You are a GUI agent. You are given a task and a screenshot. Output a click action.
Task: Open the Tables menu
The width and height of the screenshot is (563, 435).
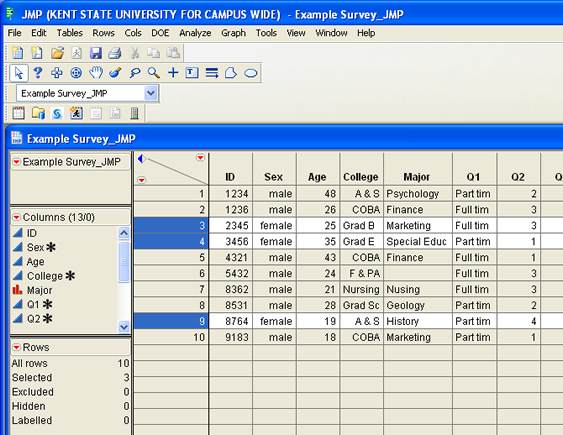point(70,33)
